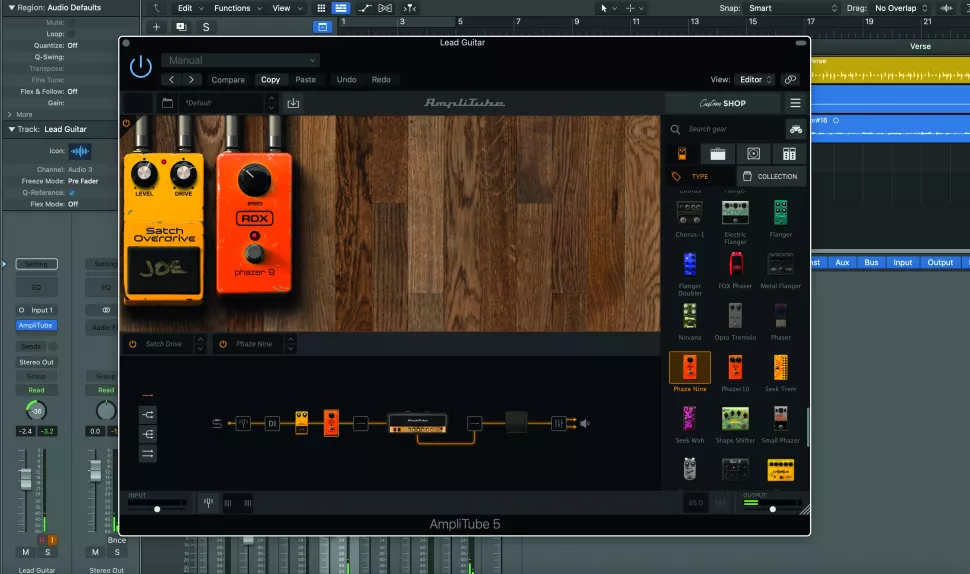This screenshot has height=574, width=970.
Task: Click the stomp pedal category icon
Action: pos(682,154)
